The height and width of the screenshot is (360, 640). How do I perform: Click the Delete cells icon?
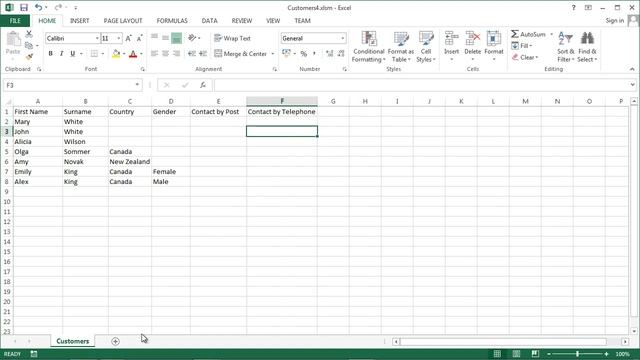coord(473,39)
